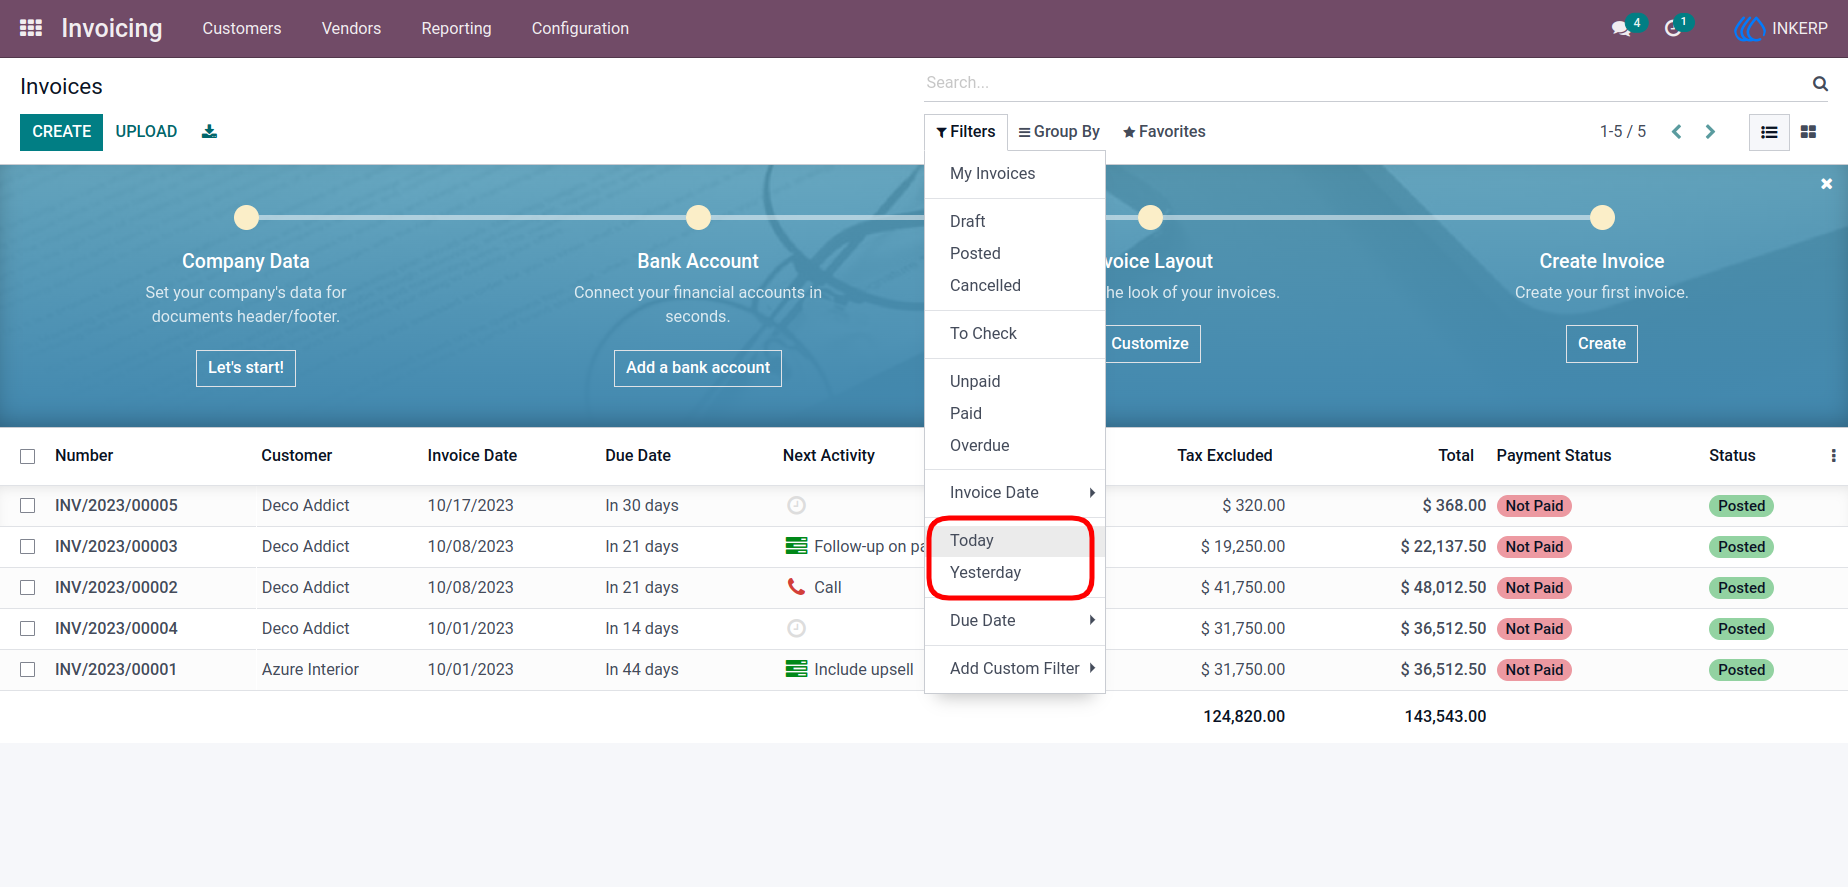This screenshot has height=888, width=1848.
Task: Click the search magnifier icon
Action: [x=1820, y=83]
